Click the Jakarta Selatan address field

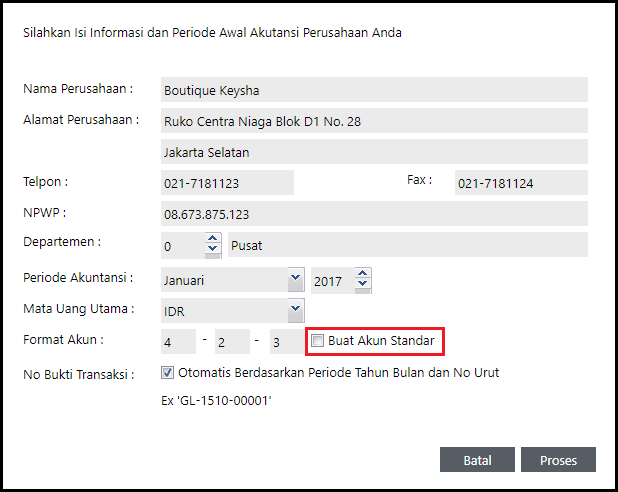[374, 153]
